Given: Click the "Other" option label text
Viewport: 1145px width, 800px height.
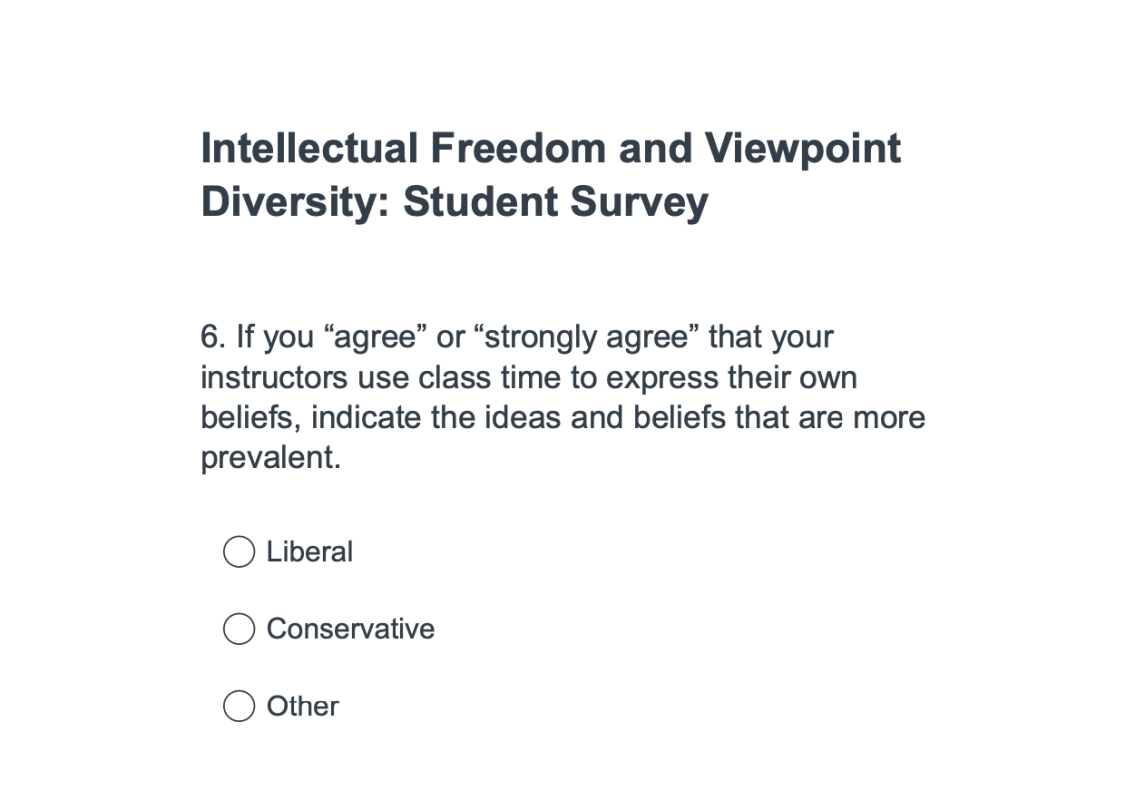Looking at the screenshot, I should (x=302, y=706).
